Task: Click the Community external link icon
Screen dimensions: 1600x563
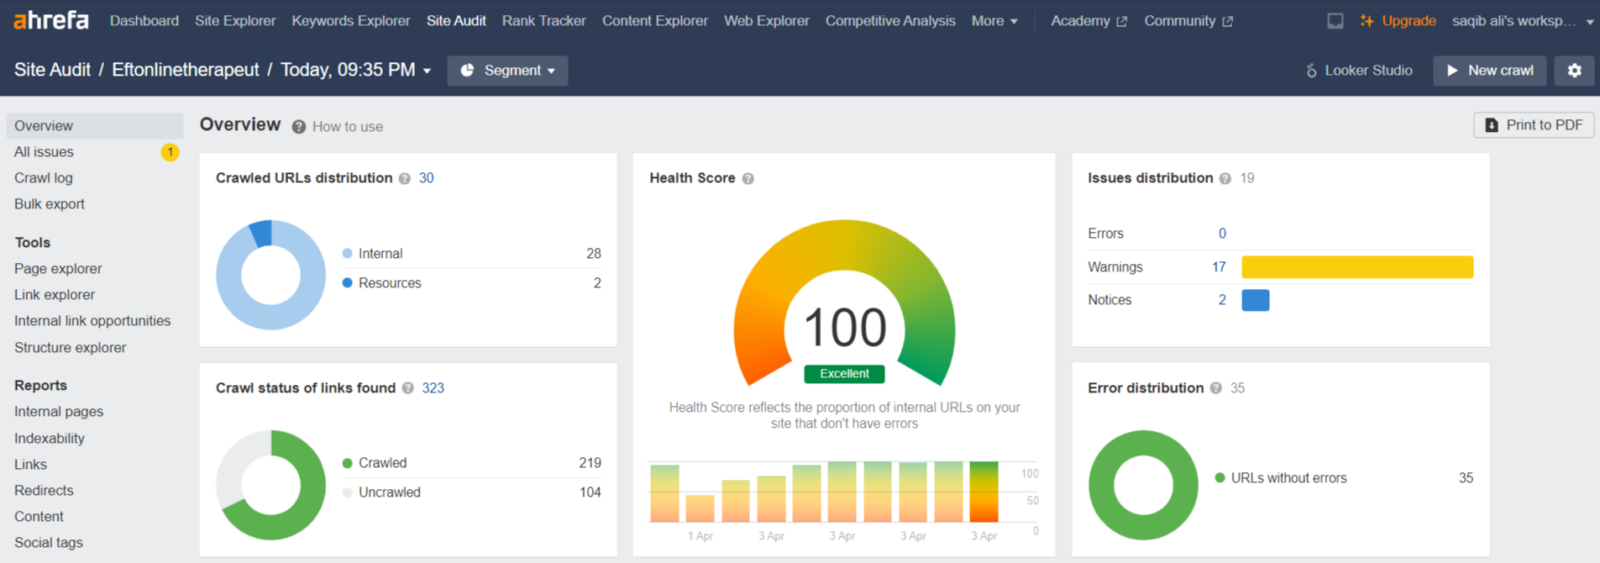Action: tap(1228, 21)
